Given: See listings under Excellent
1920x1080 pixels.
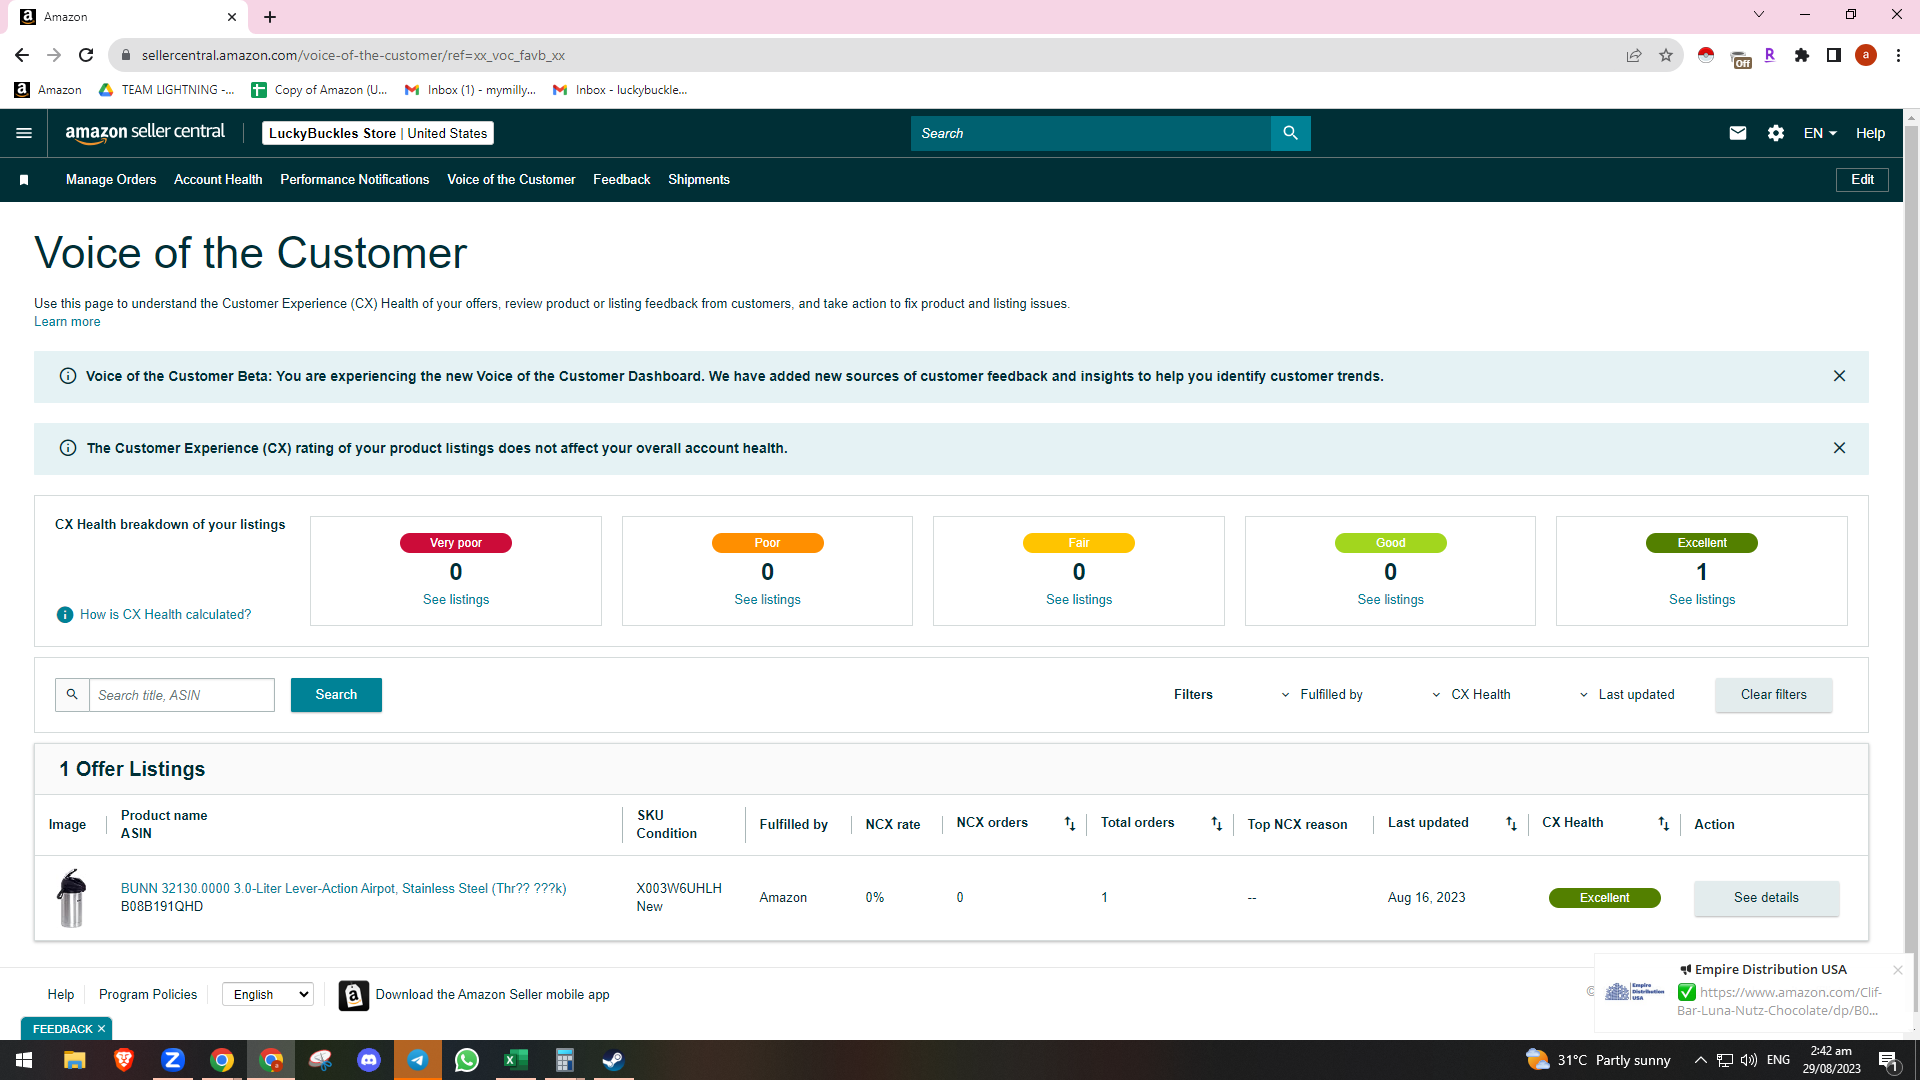Looking at the screenshot, I should (x=1702, y=600).
